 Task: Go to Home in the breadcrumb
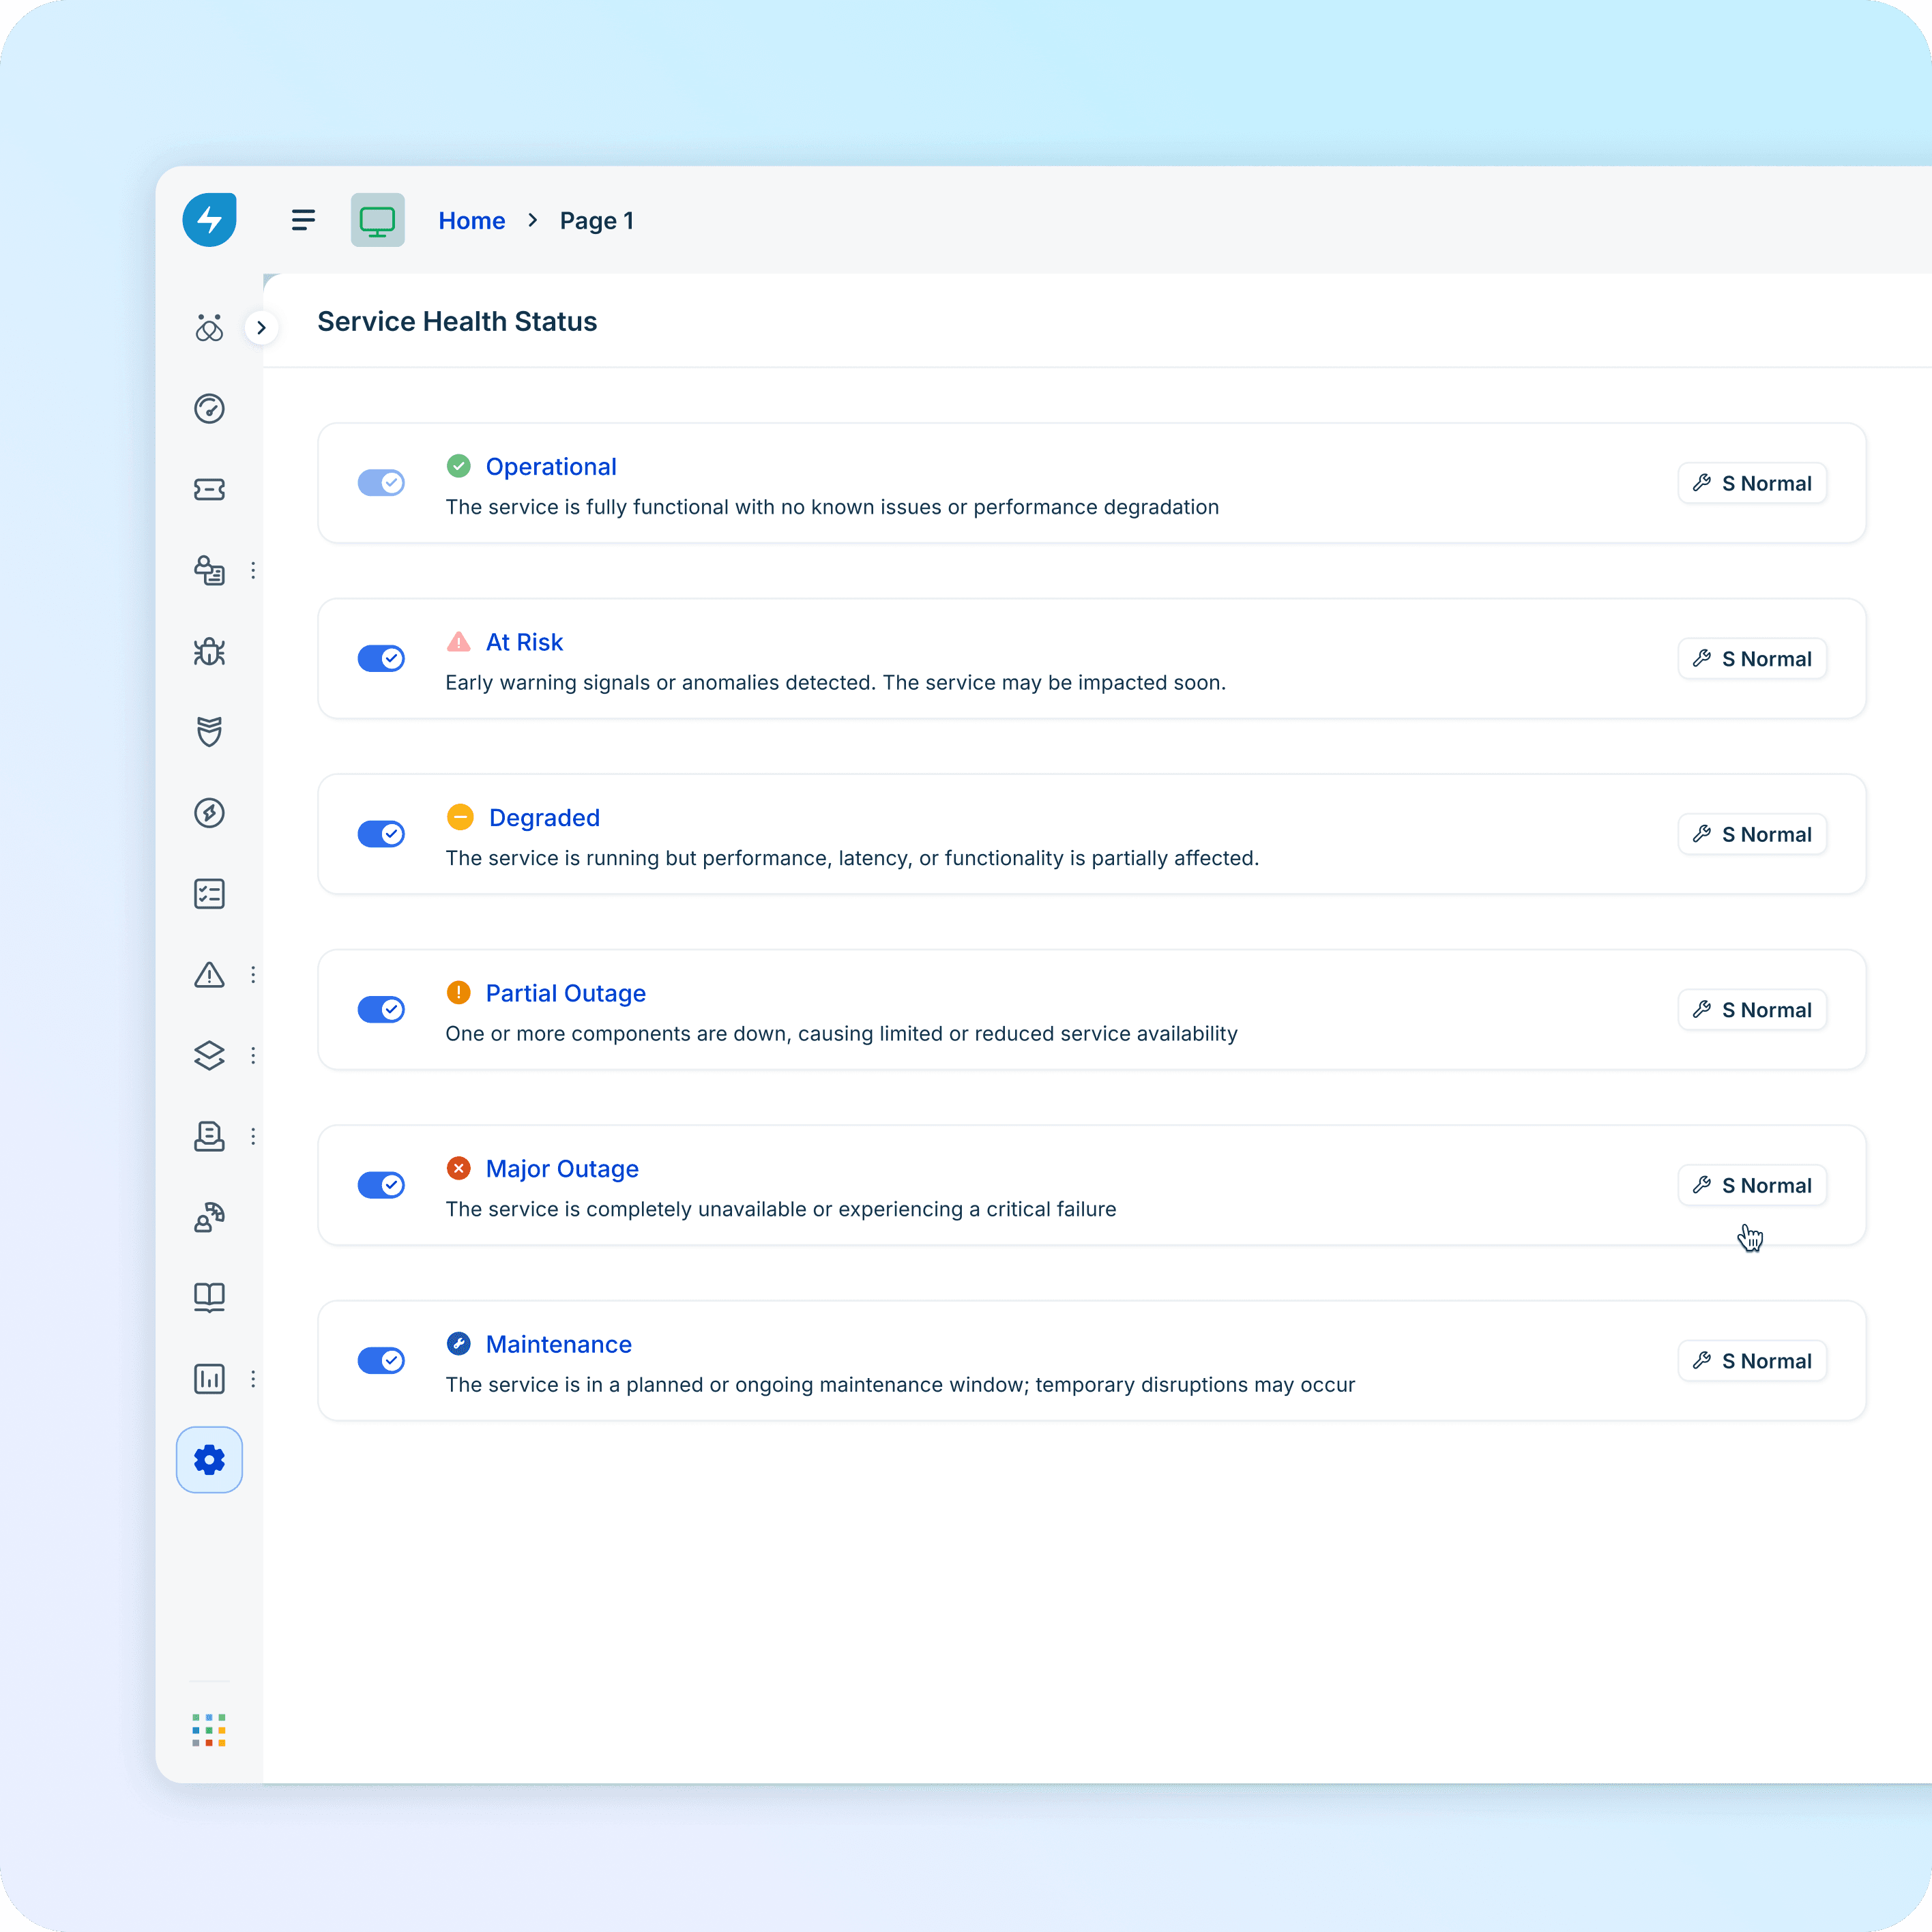pos(472,220)
